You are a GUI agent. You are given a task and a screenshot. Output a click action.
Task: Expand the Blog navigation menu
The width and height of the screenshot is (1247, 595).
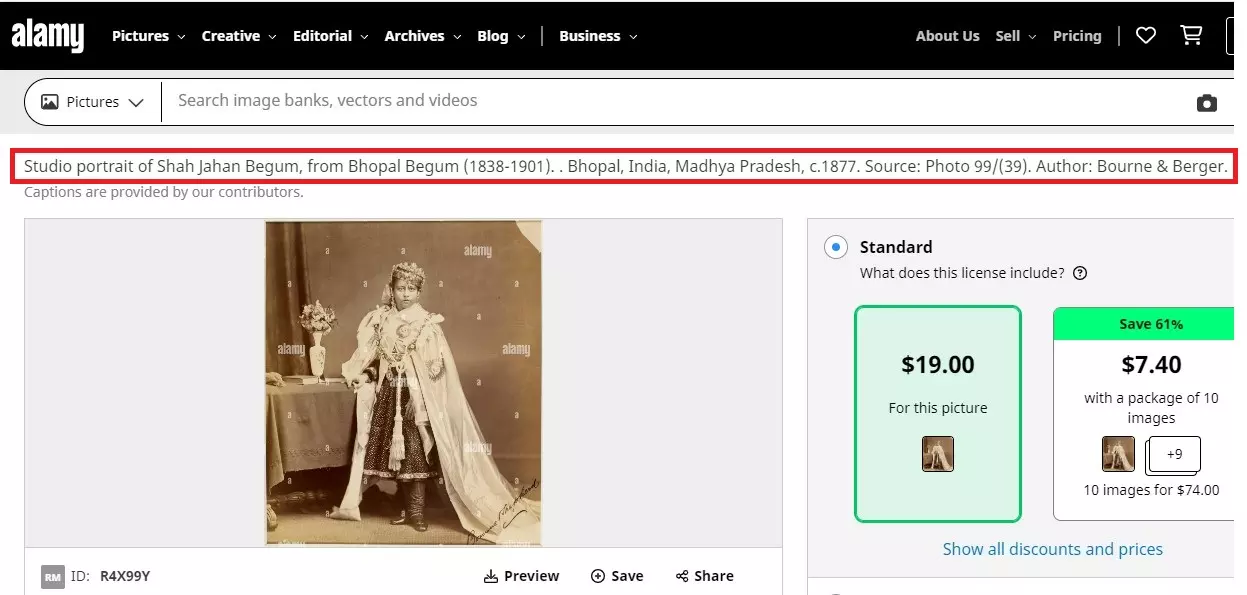500,36
